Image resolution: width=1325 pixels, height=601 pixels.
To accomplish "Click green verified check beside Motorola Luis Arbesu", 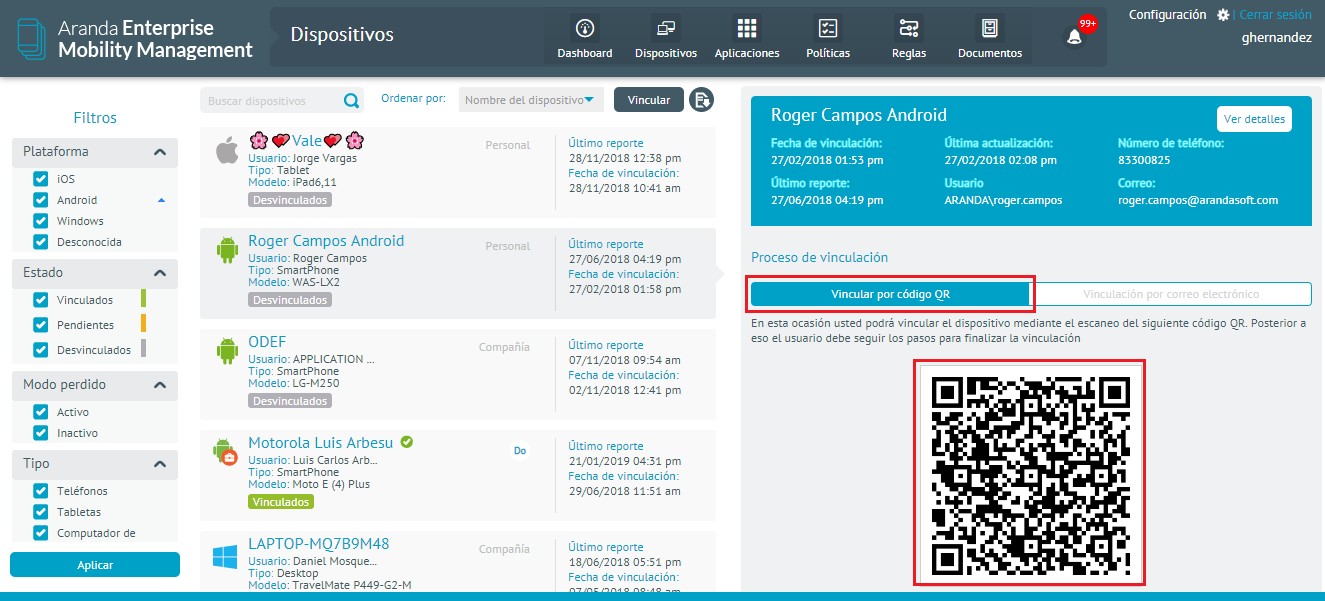I will [x=407, y=442].
